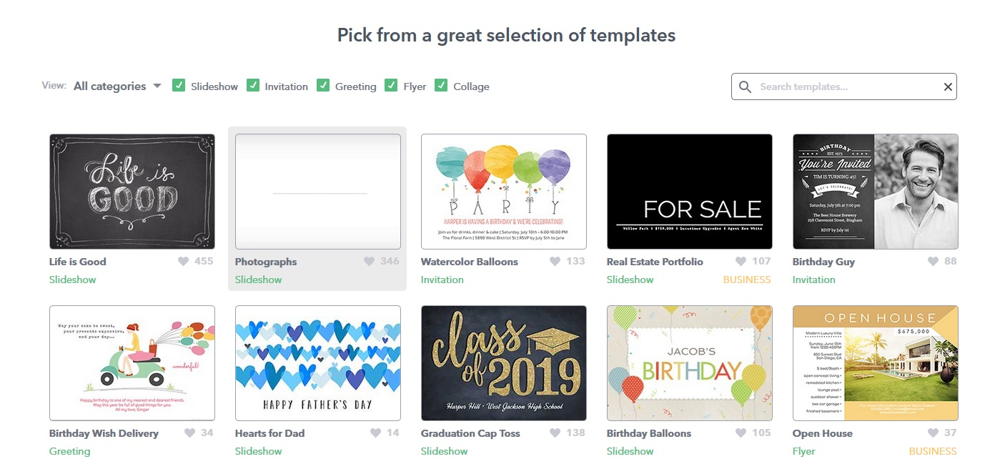Uncheck the Slideshow filter checkbox

pyautogui.click(x=179, y=86)
